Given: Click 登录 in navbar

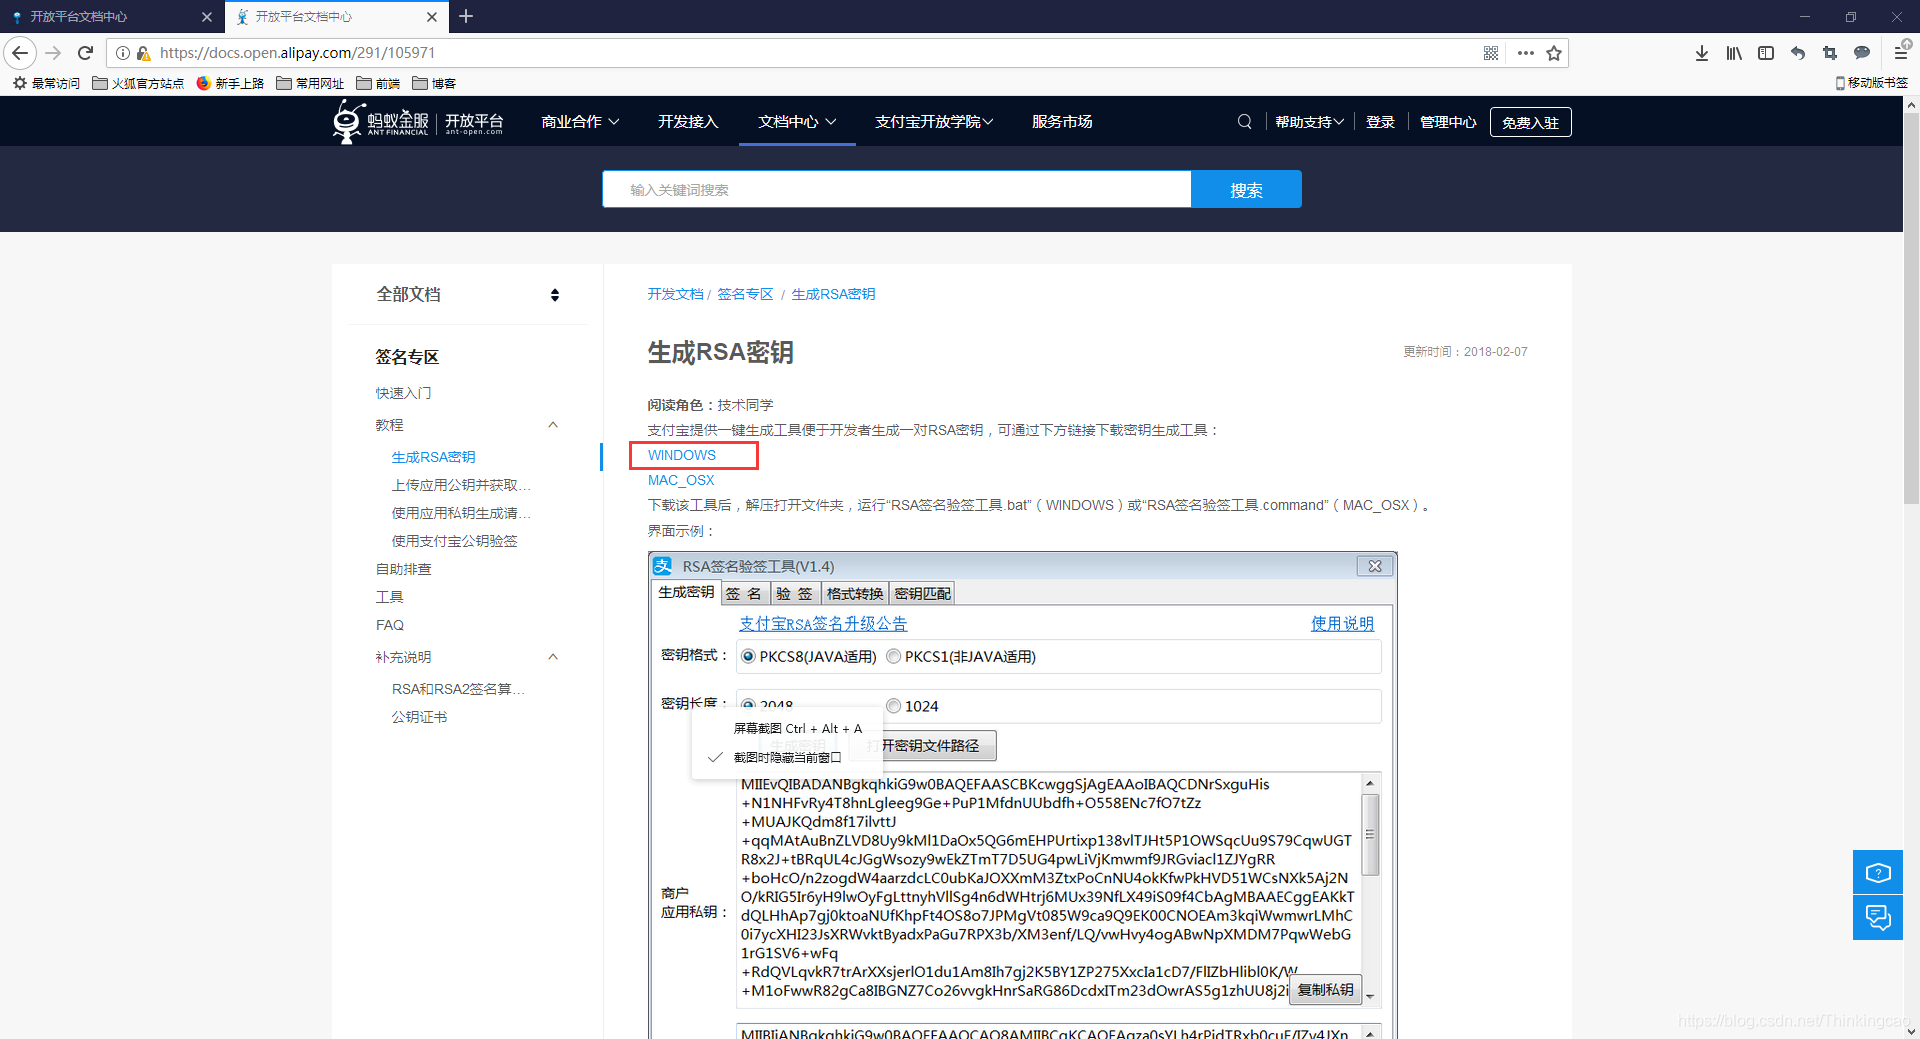Looking at the screenshot, I should coord(1380,122).
